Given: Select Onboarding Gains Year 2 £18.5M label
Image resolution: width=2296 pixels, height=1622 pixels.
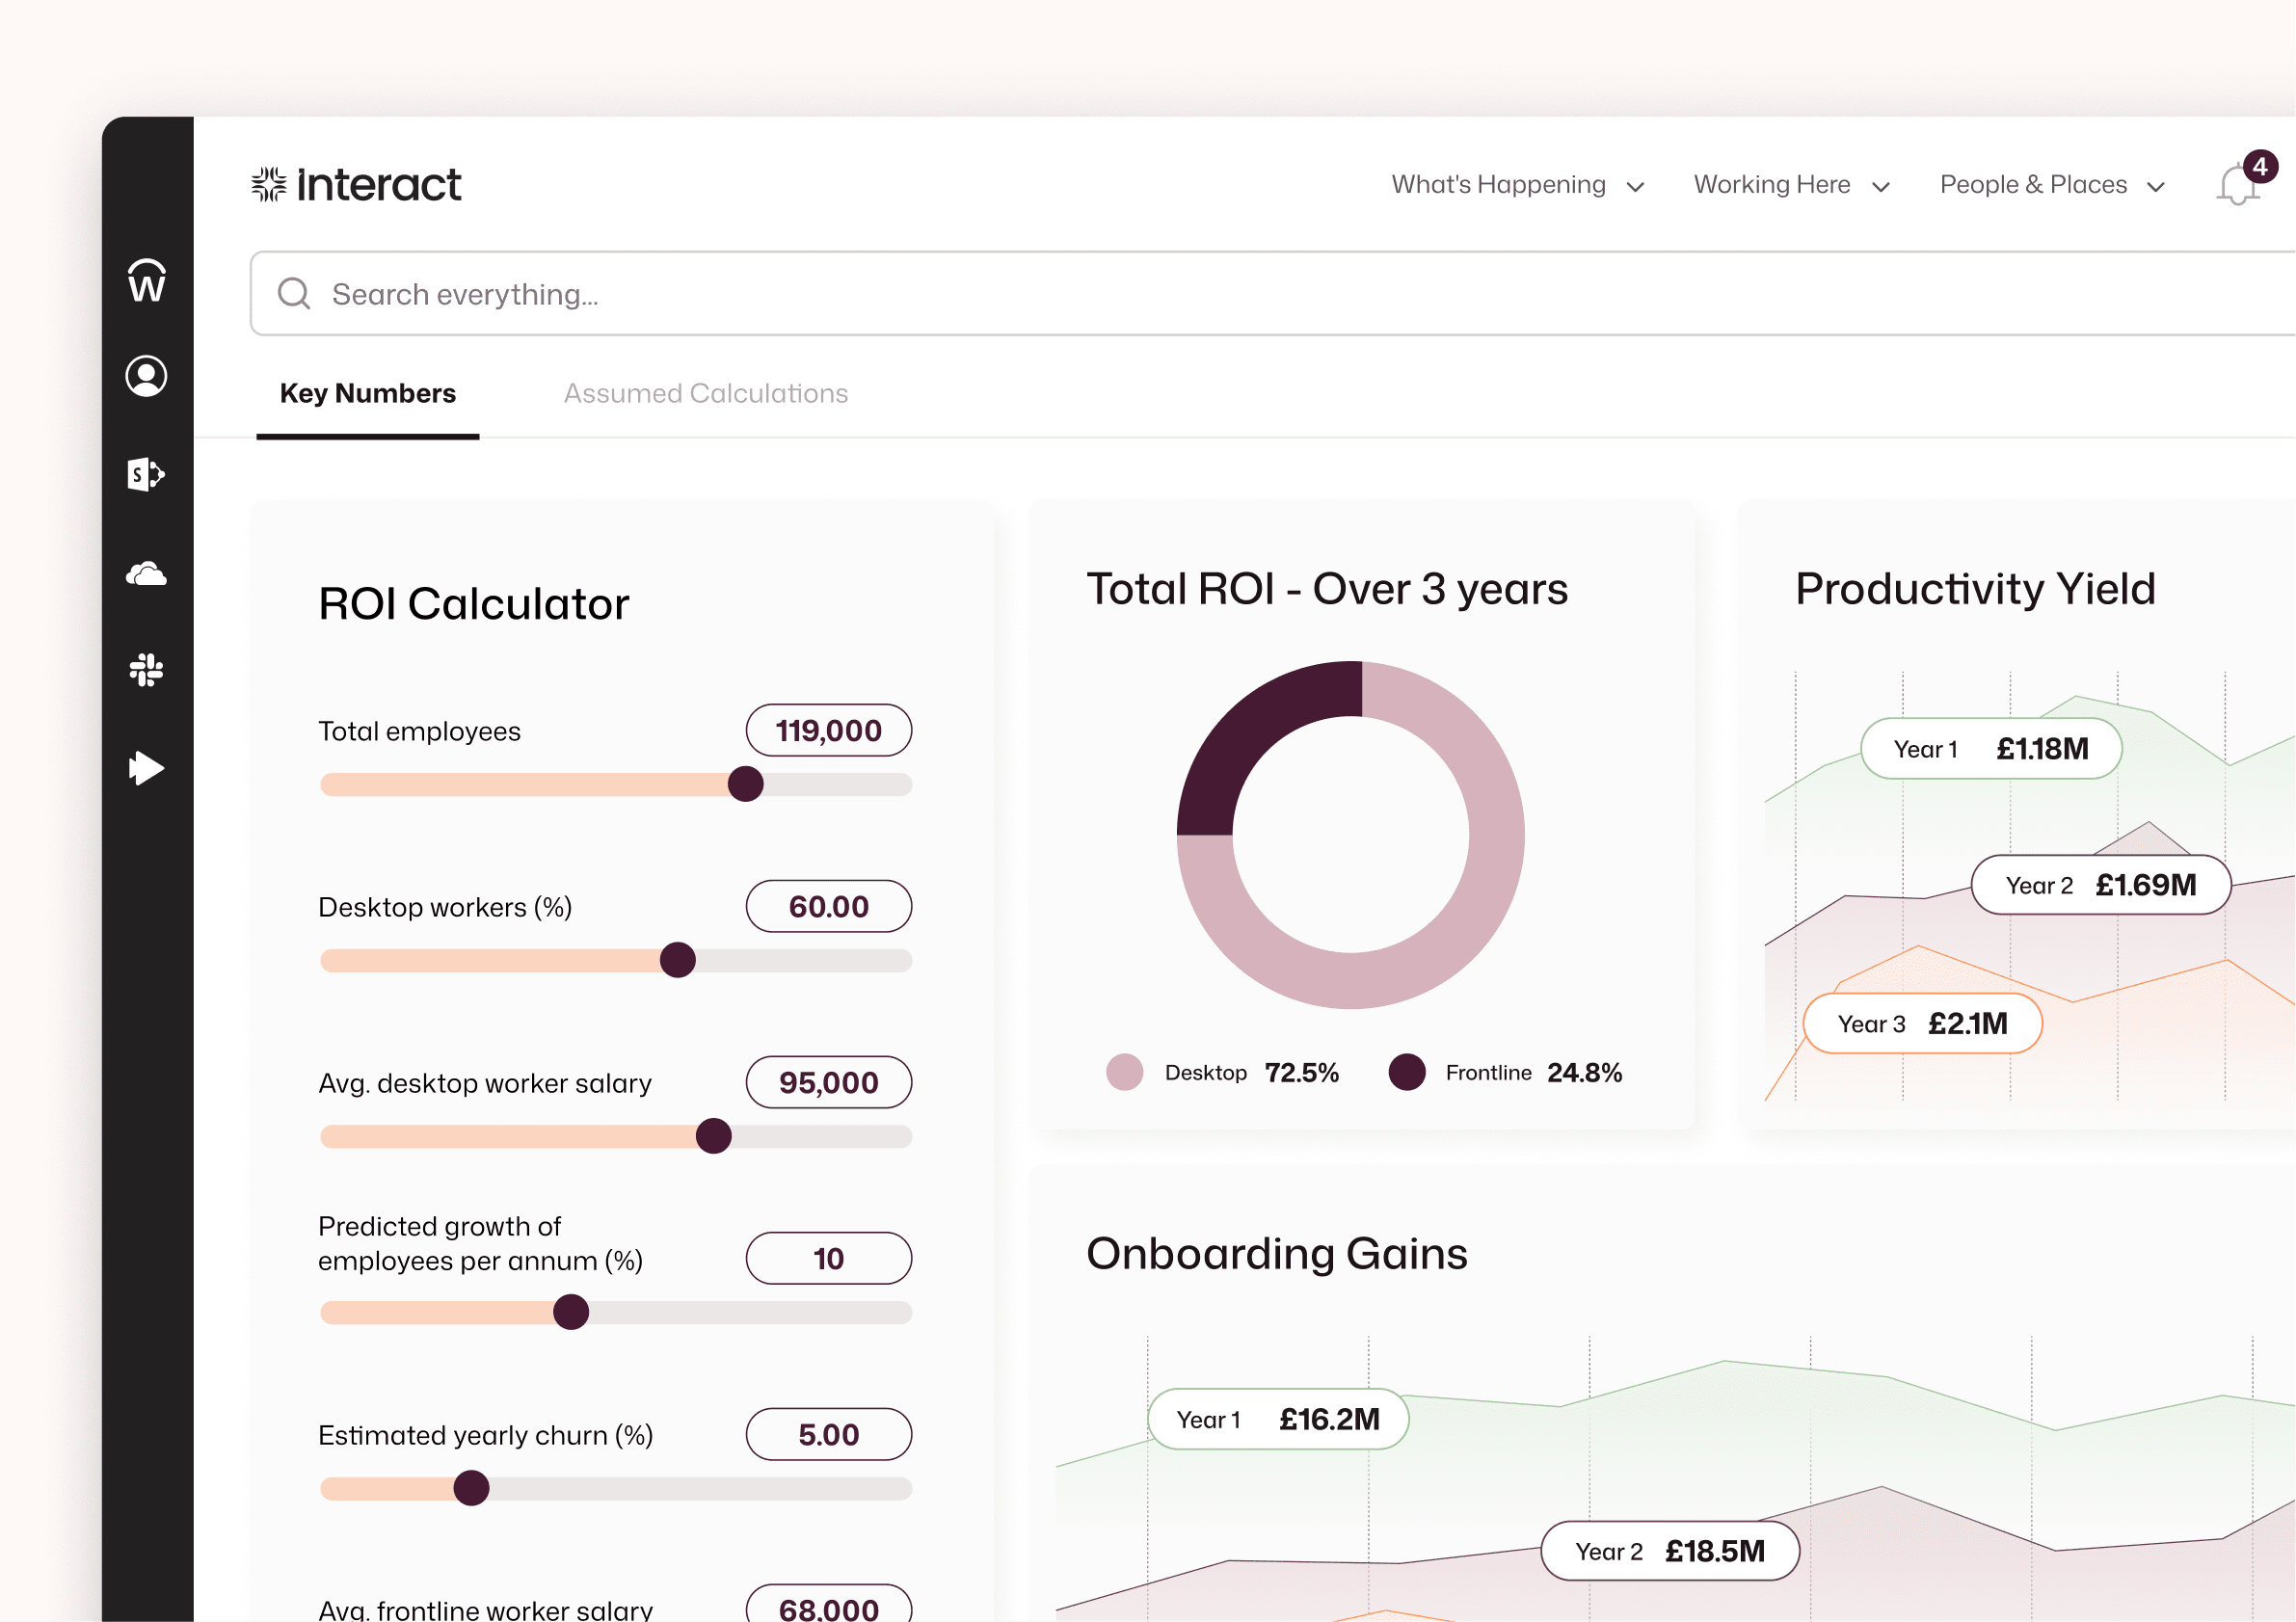Looking at the screenshot, I should [x=1670, y=1551].
